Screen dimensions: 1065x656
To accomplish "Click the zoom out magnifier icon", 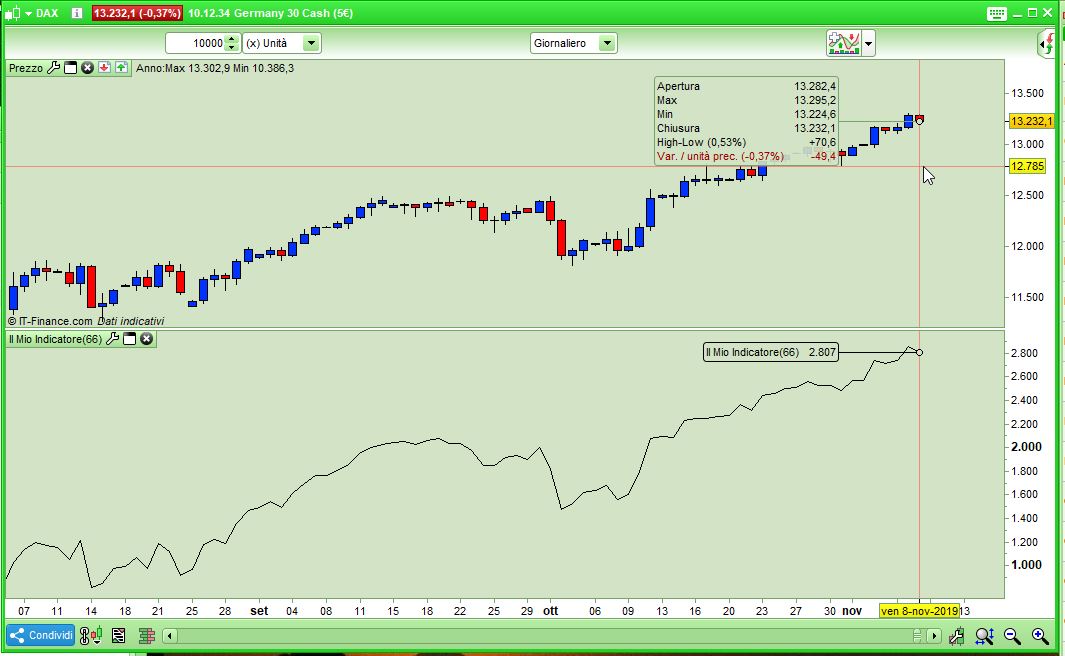I will pos(1012,636).
